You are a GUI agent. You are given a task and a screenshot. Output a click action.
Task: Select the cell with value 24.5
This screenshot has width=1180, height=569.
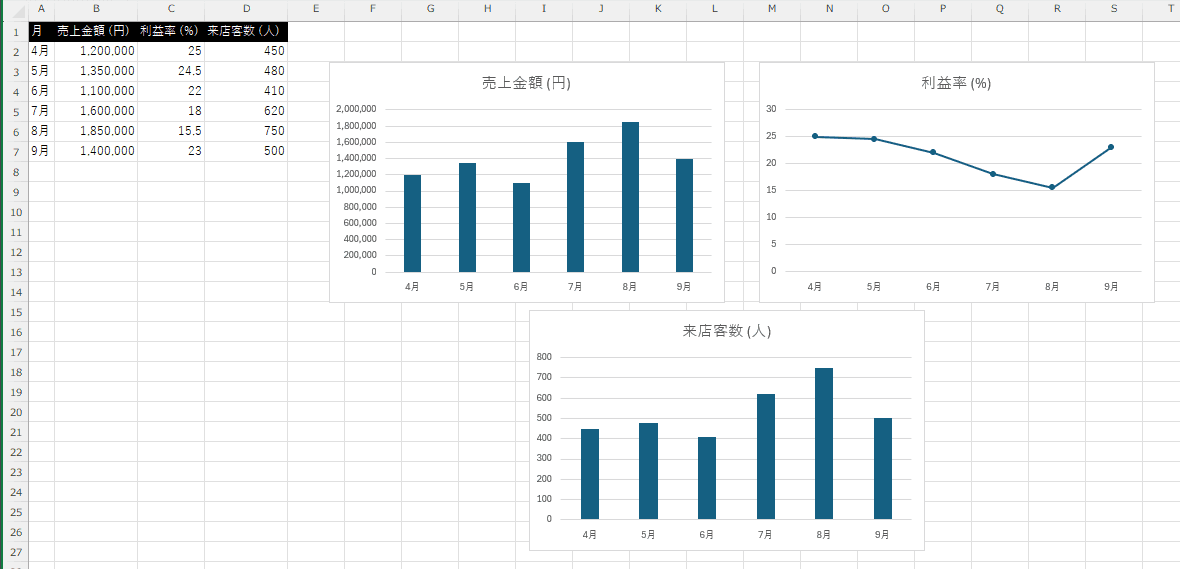171,71
